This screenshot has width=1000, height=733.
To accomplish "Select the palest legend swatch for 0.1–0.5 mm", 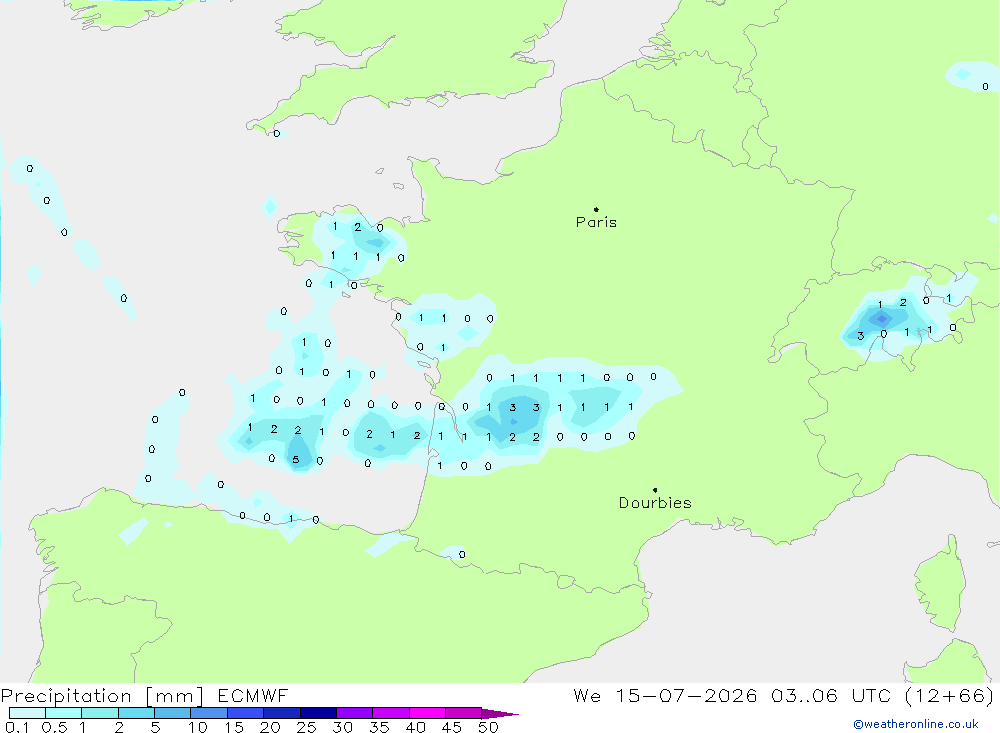I will coord(27,713).
